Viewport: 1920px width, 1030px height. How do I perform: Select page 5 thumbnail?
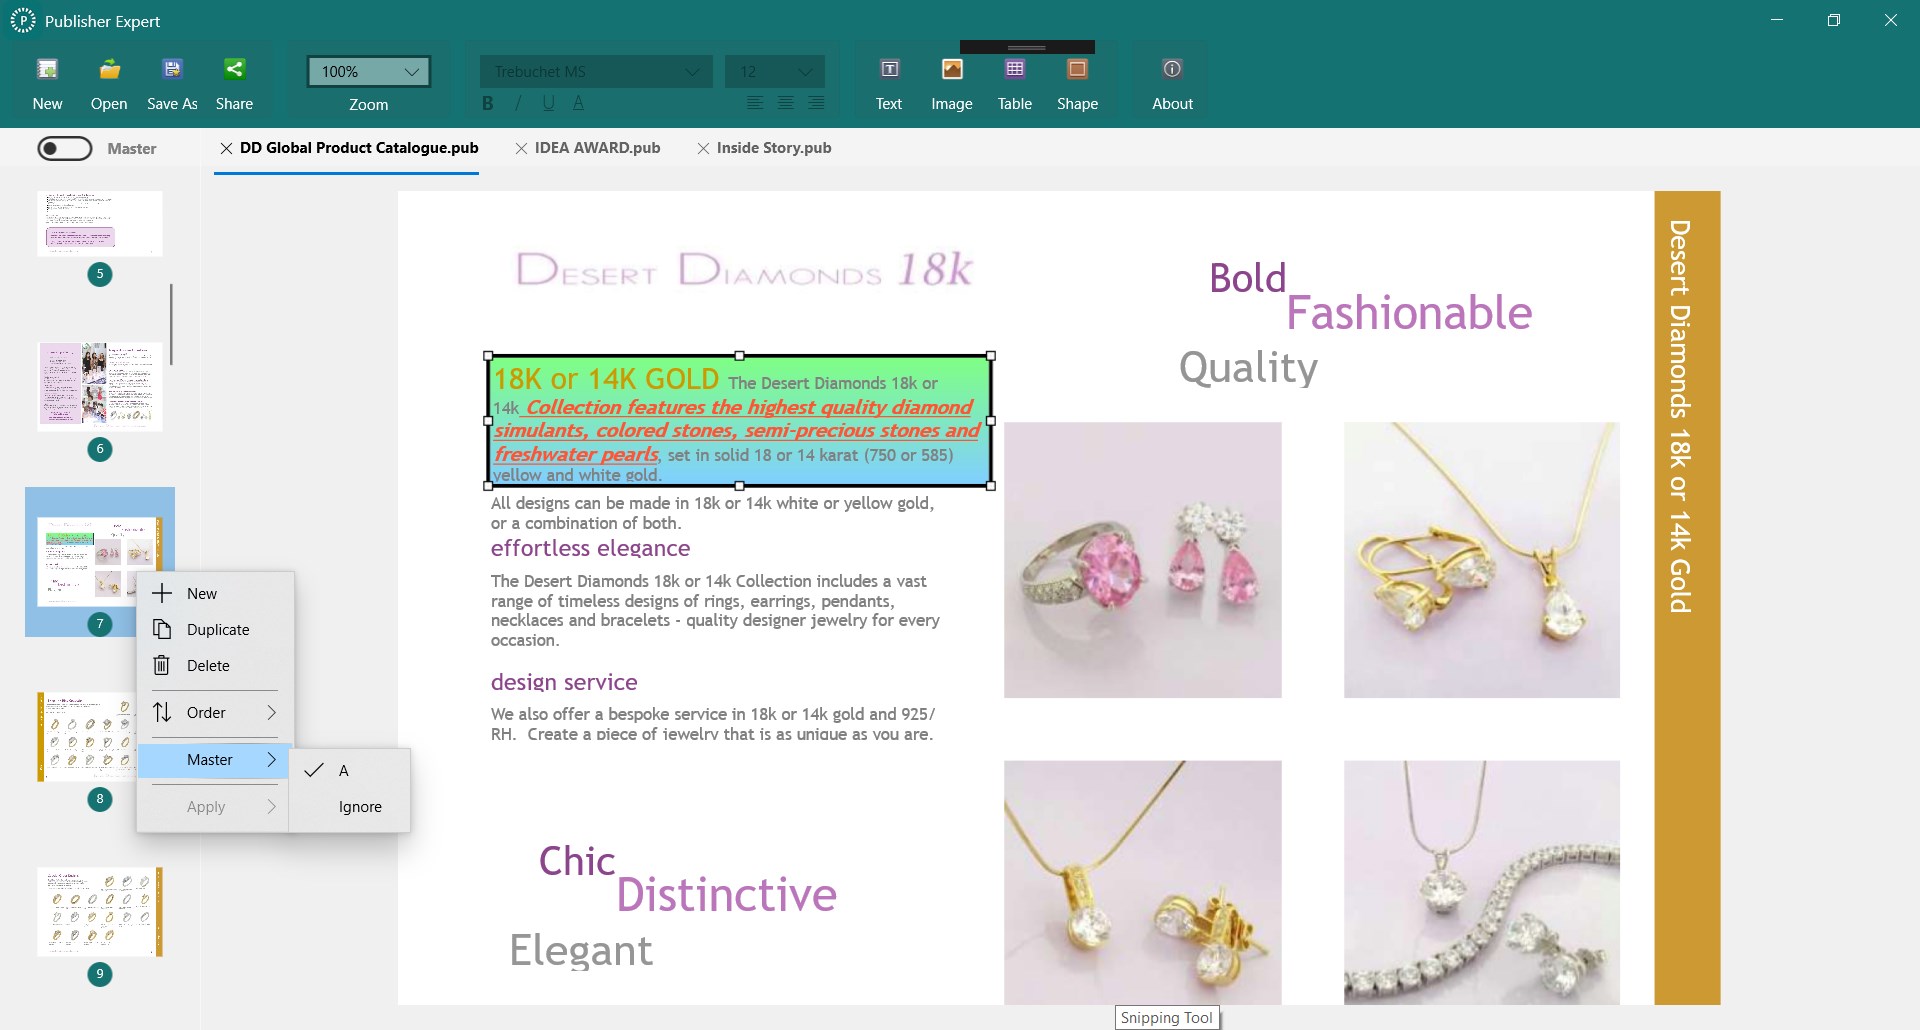[x=100, y=223]
